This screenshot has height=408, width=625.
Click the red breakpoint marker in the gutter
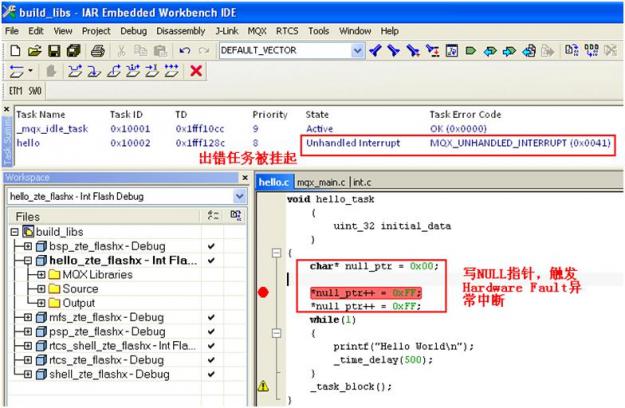(x=263, y=292)
